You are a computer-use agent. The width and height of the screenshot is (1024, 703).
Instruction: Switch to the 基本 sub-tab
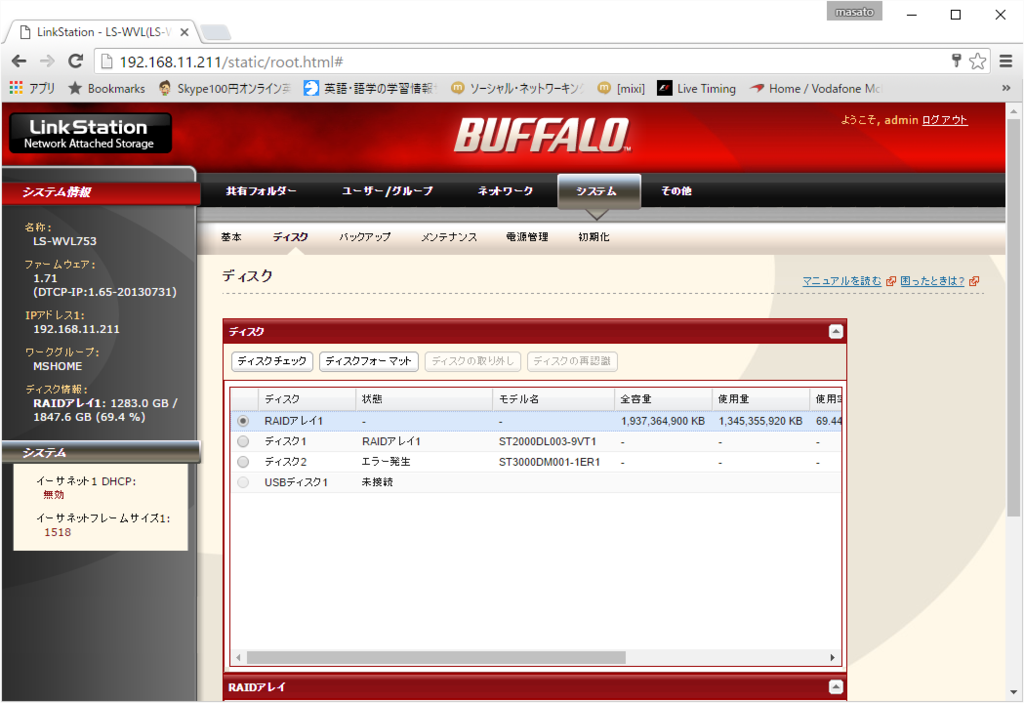tap(231, 237)
